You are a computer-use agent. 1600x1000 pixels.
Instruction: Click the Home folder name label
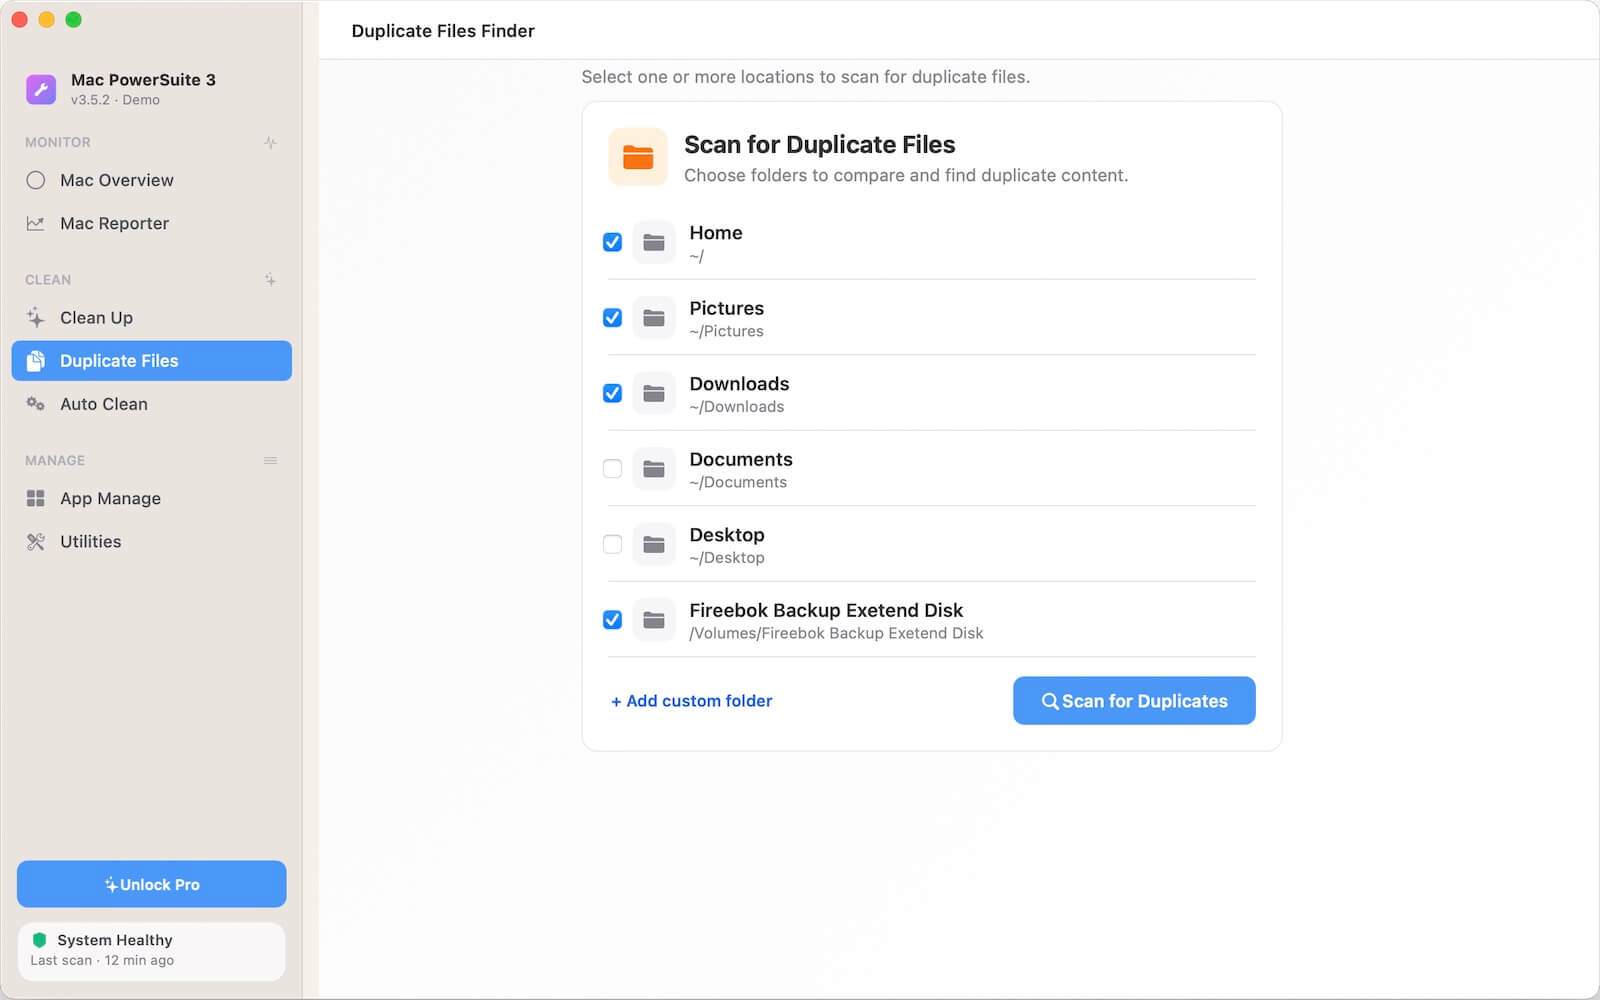716,233
